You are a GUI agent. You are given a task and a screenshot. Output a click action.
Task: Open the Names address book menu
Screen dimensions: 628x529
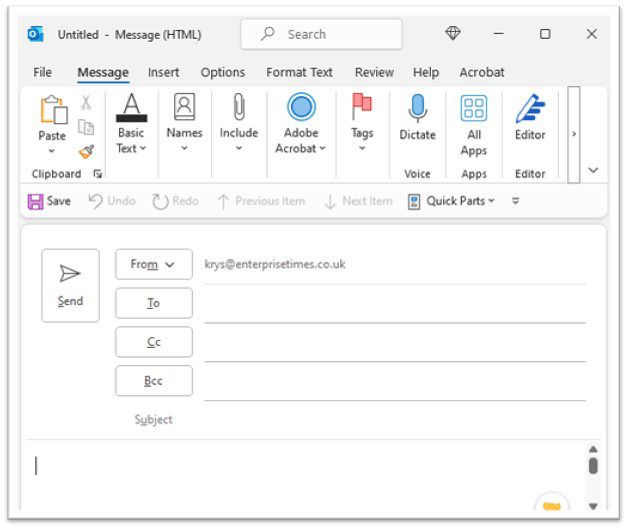tap(184, 123)
